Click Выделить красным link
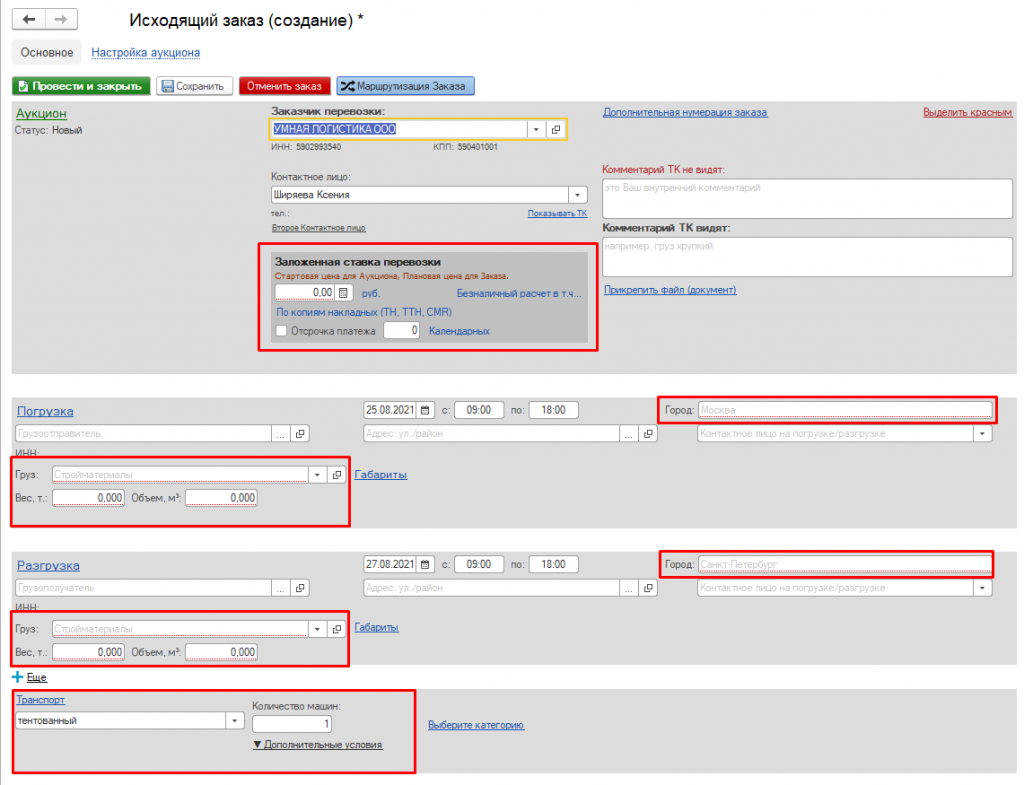The image size is (1024, 785). click(x=967, y=112)
